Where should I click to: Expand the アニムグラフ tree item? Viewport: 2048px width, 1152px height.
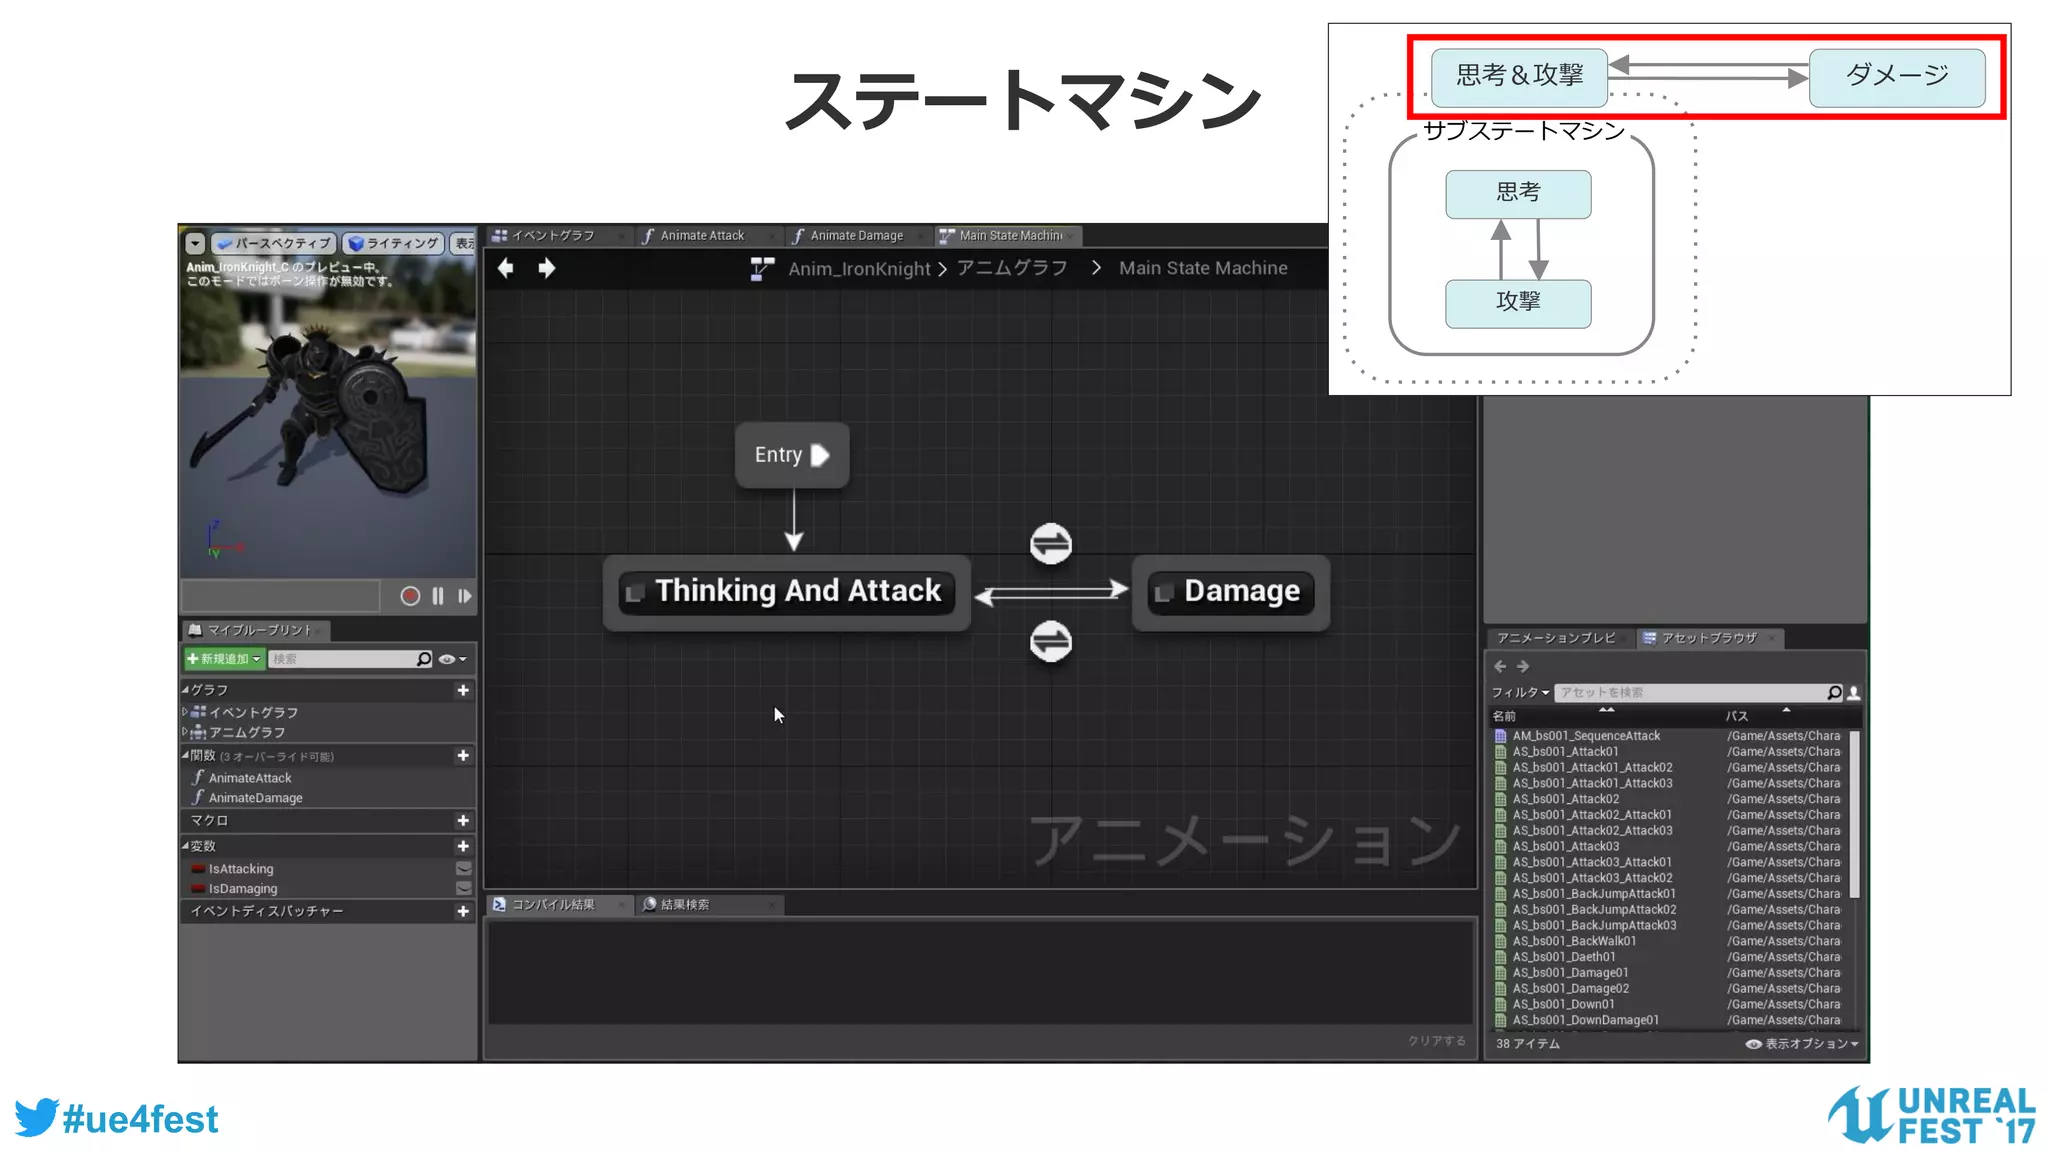coord(185,732)
